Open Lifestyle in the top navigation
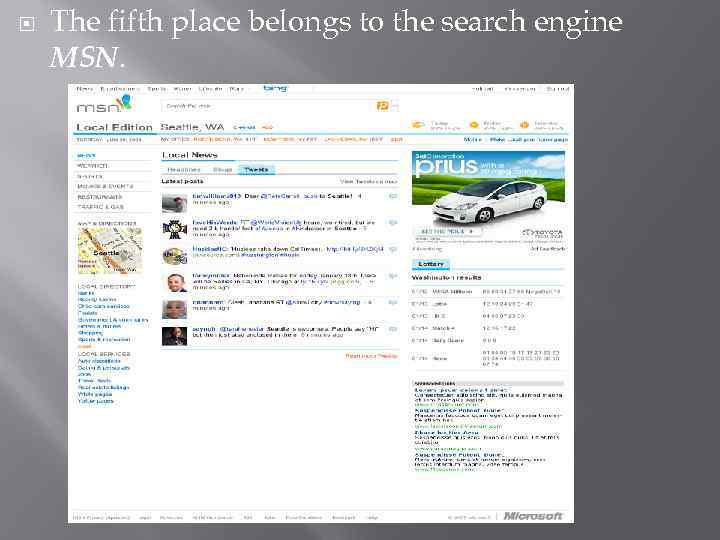Screen dimensions: 720x540 [210, 89]
